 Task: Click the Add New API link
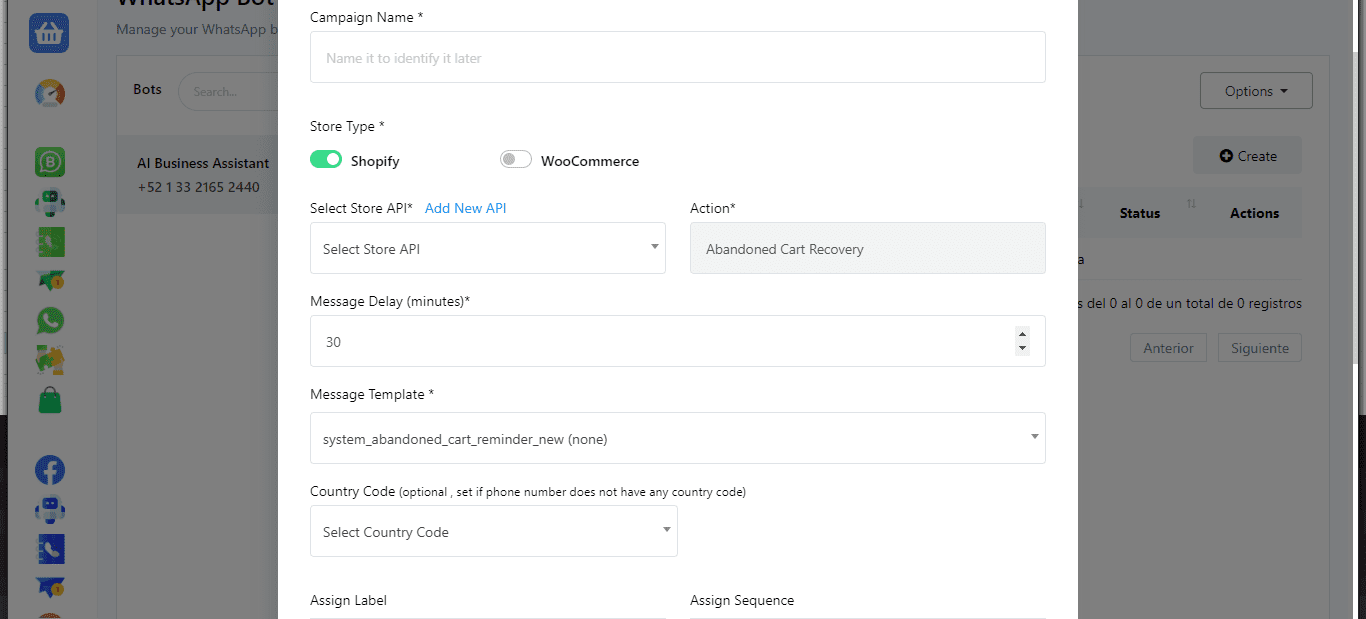(x=465, y=208)
